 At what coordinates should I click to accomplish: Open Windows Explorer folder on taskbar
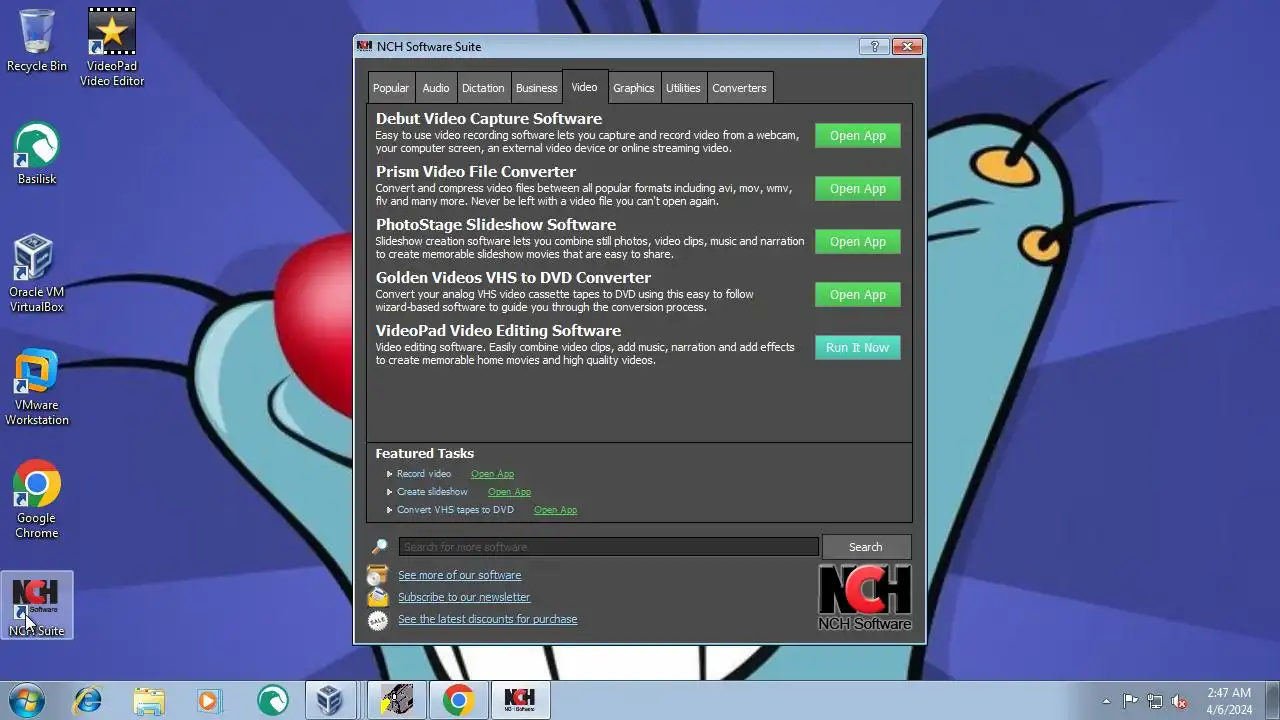149,700
